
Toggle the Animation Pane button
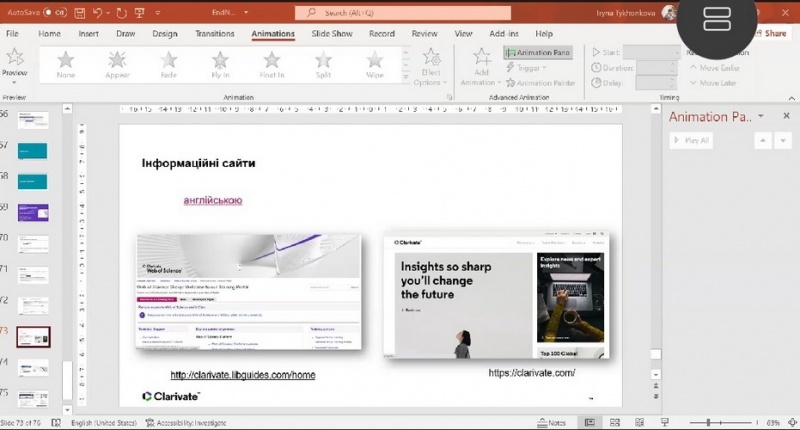[538, 52]
